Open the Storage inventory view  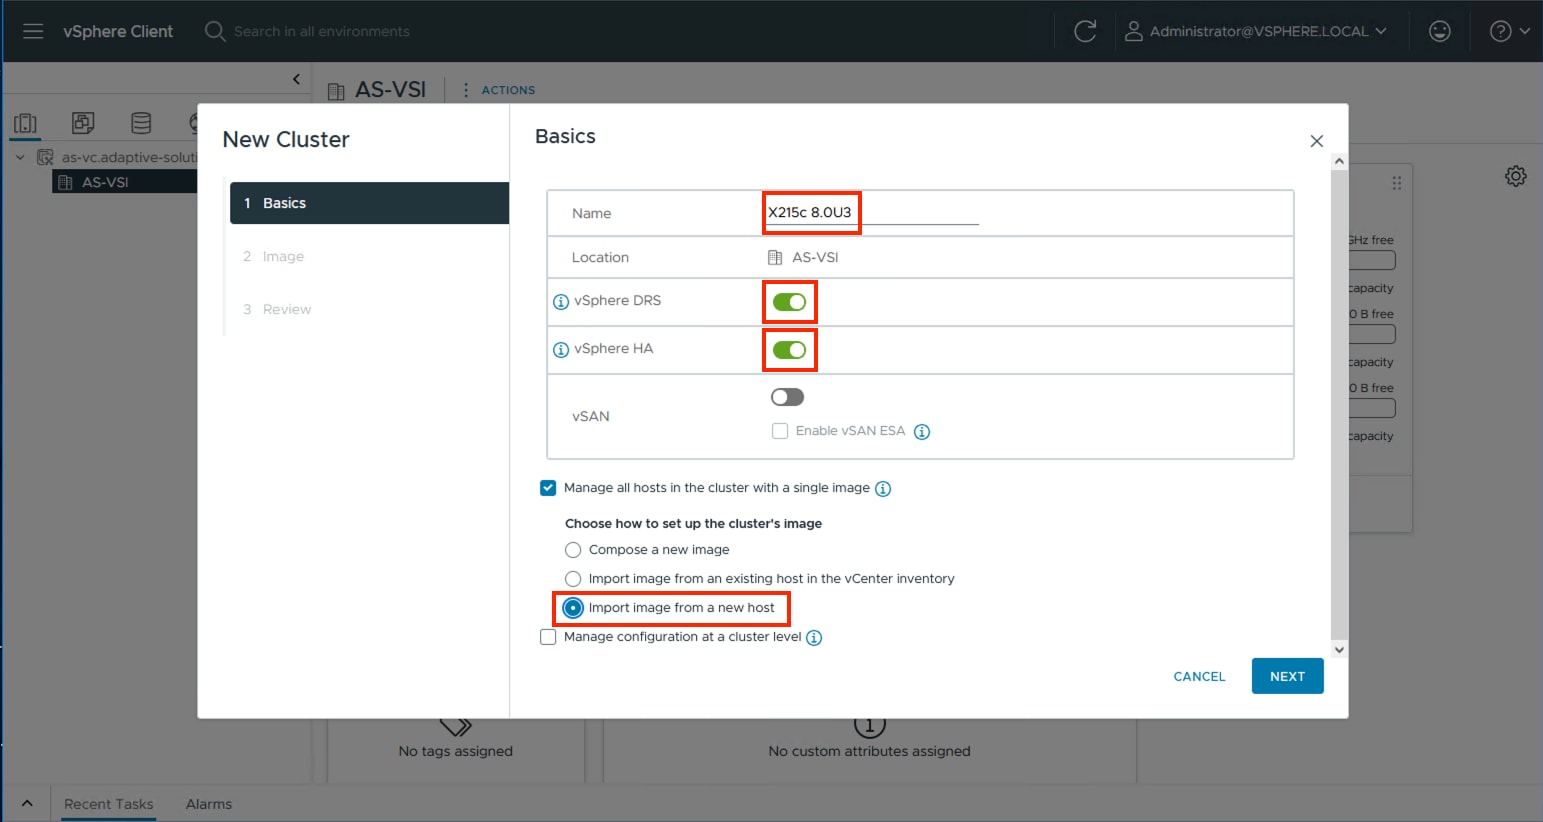[x=141, y=123]
